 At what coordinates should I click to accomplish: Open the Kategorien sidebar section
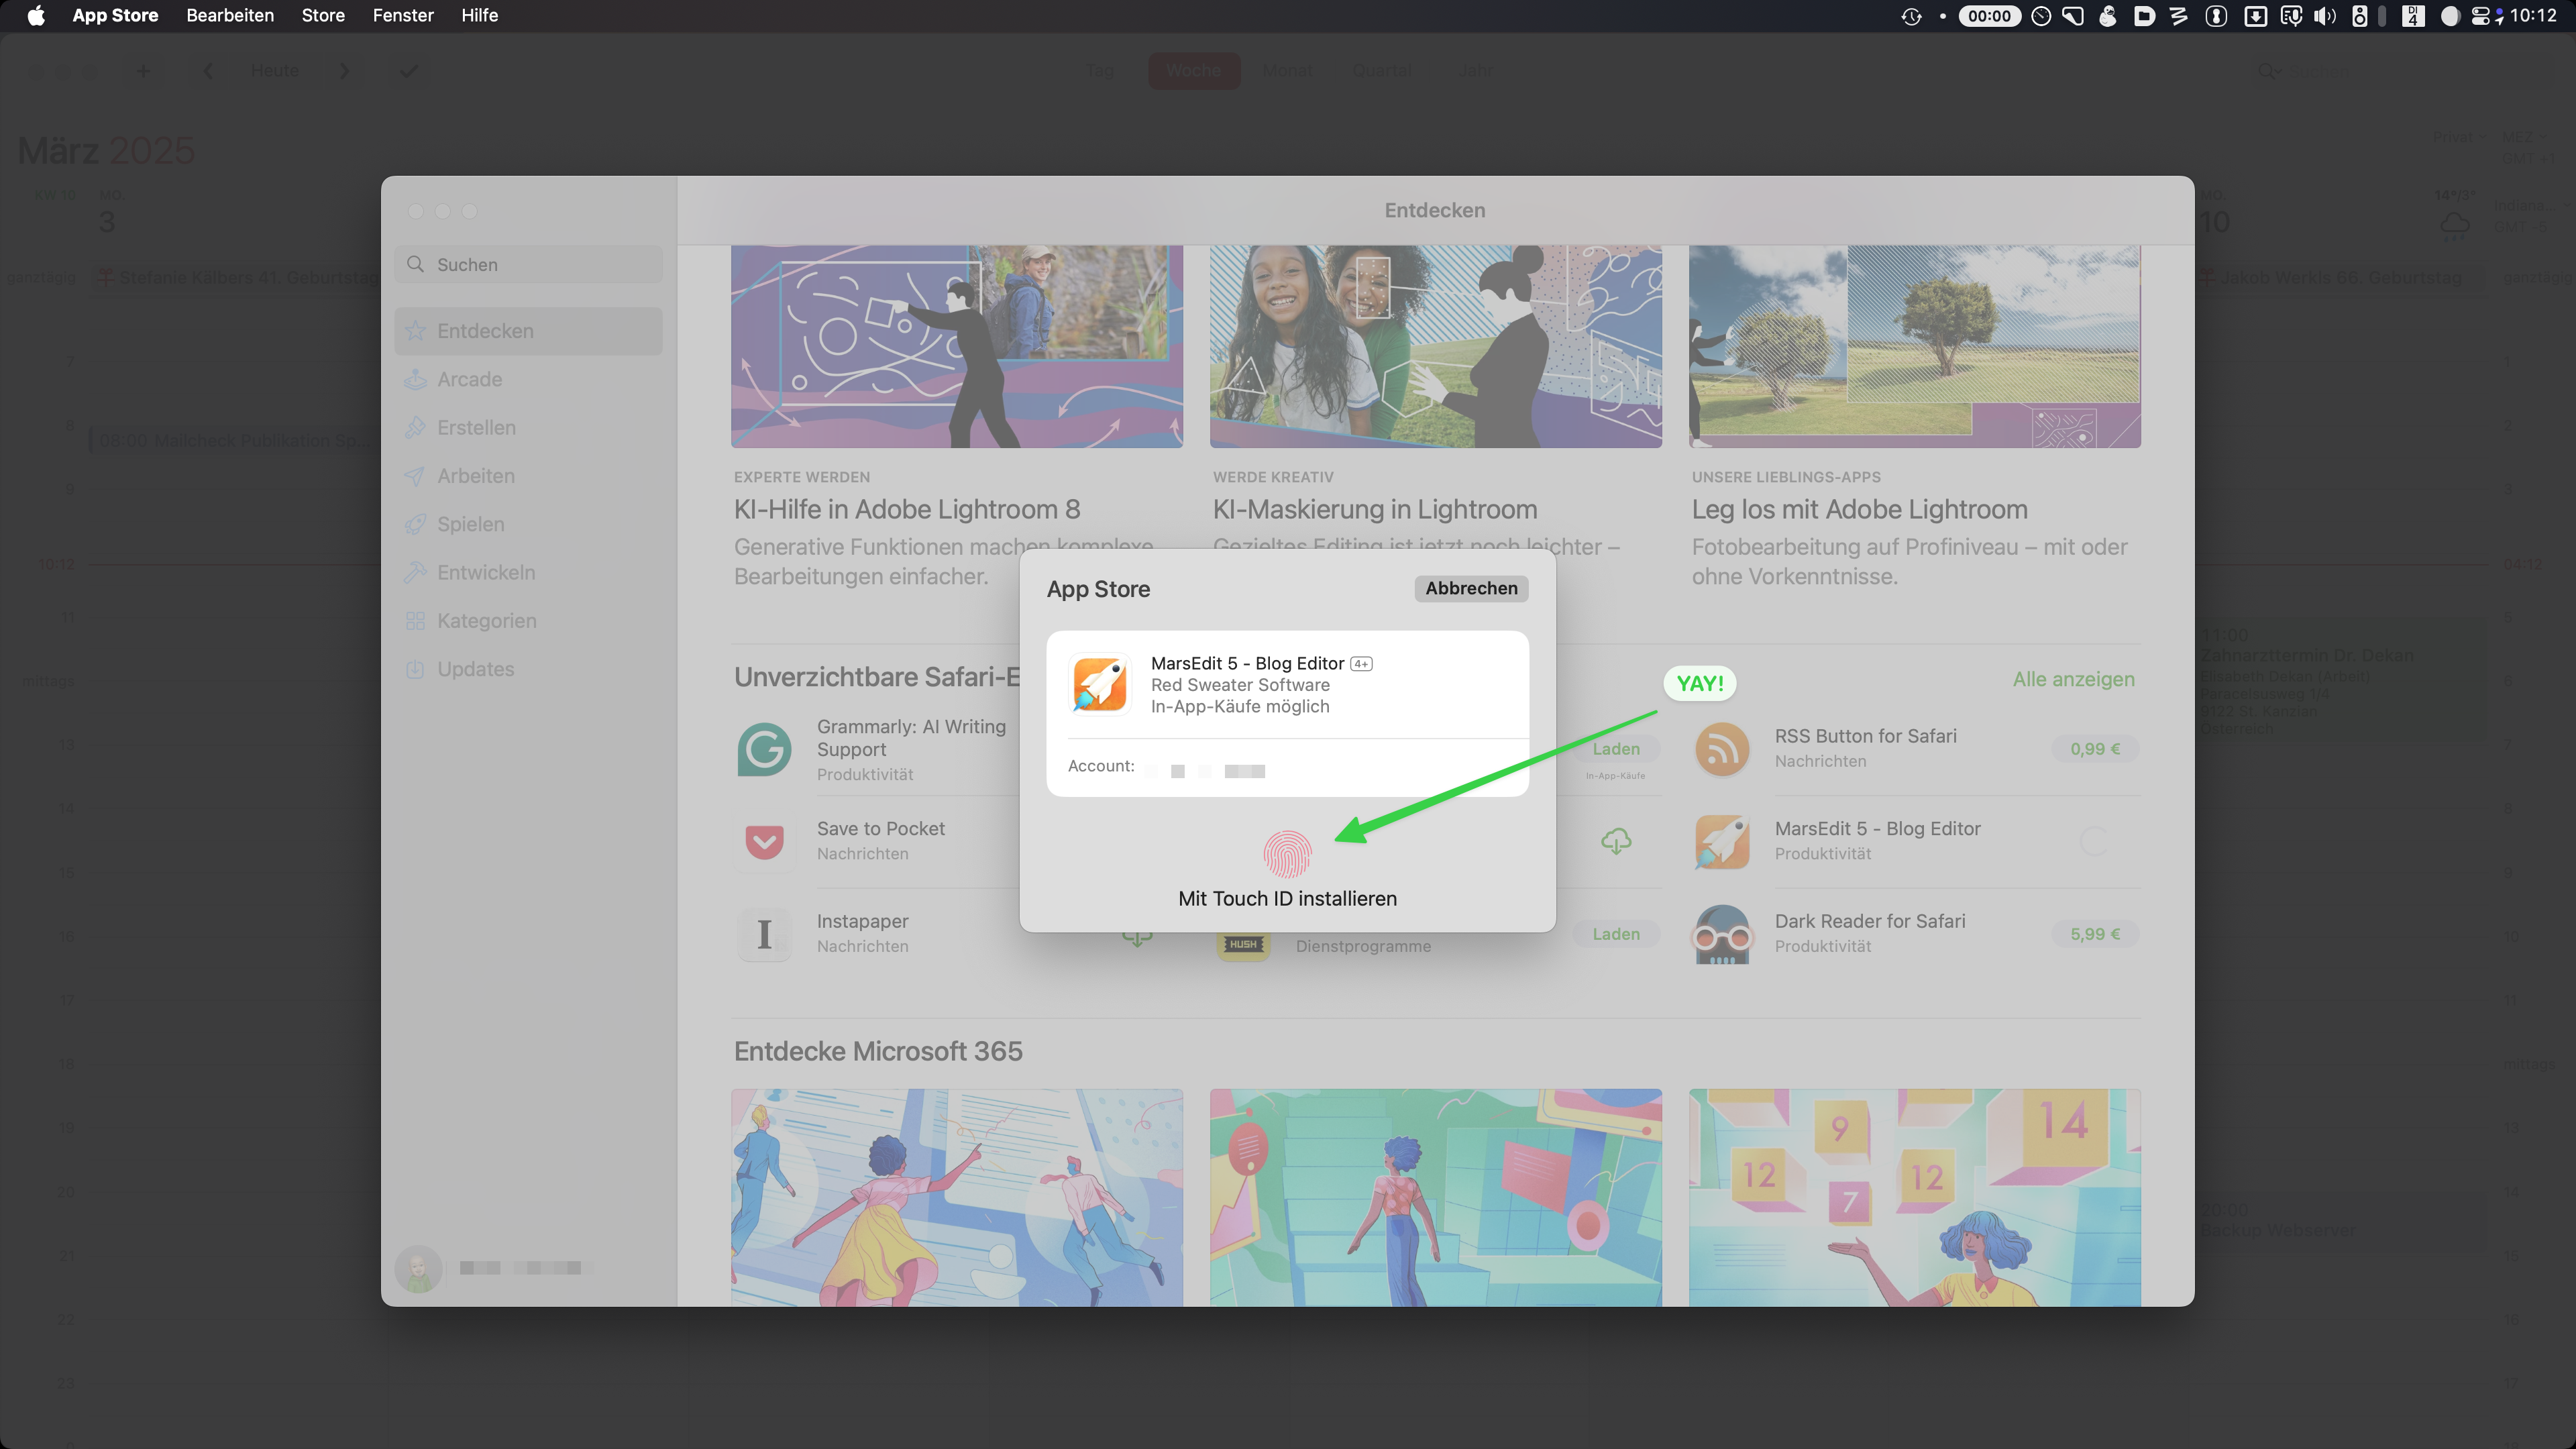(x=486, y=621)
